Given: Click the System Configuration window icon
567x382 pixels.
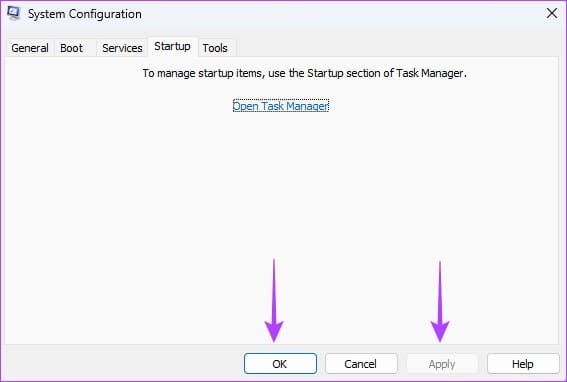Looking at the screenshot, I should 14,14.
